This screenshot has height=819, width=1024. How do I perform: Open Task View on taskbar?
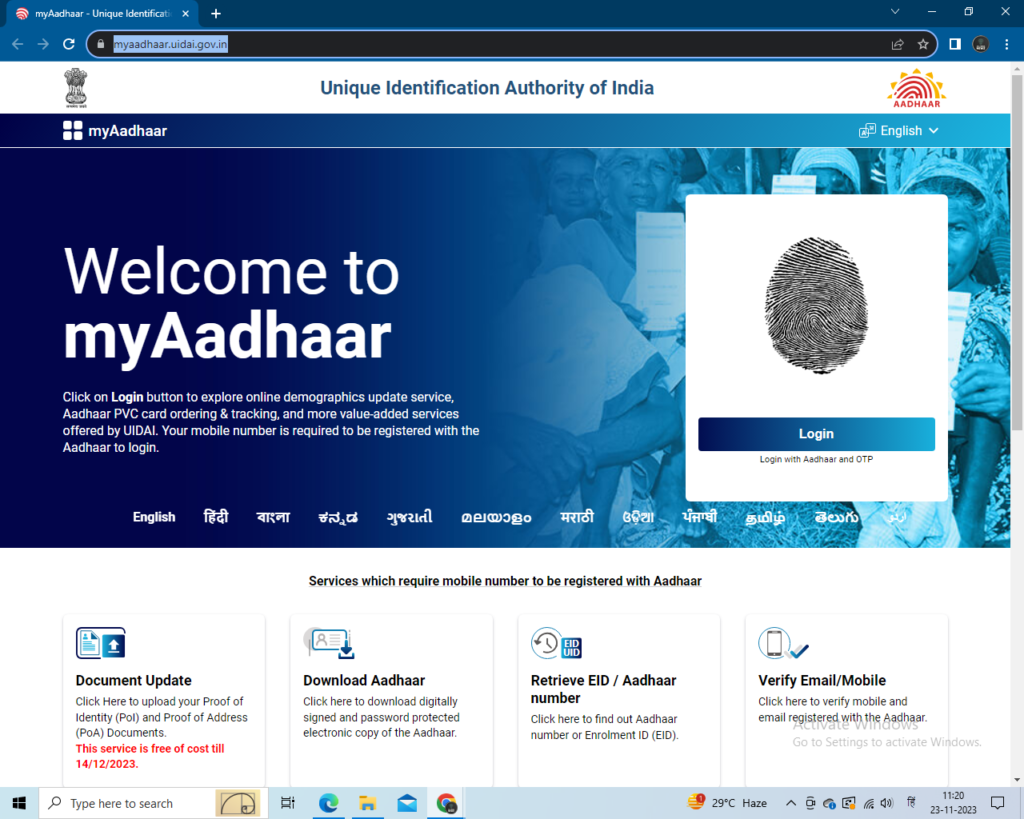[287, 803]
